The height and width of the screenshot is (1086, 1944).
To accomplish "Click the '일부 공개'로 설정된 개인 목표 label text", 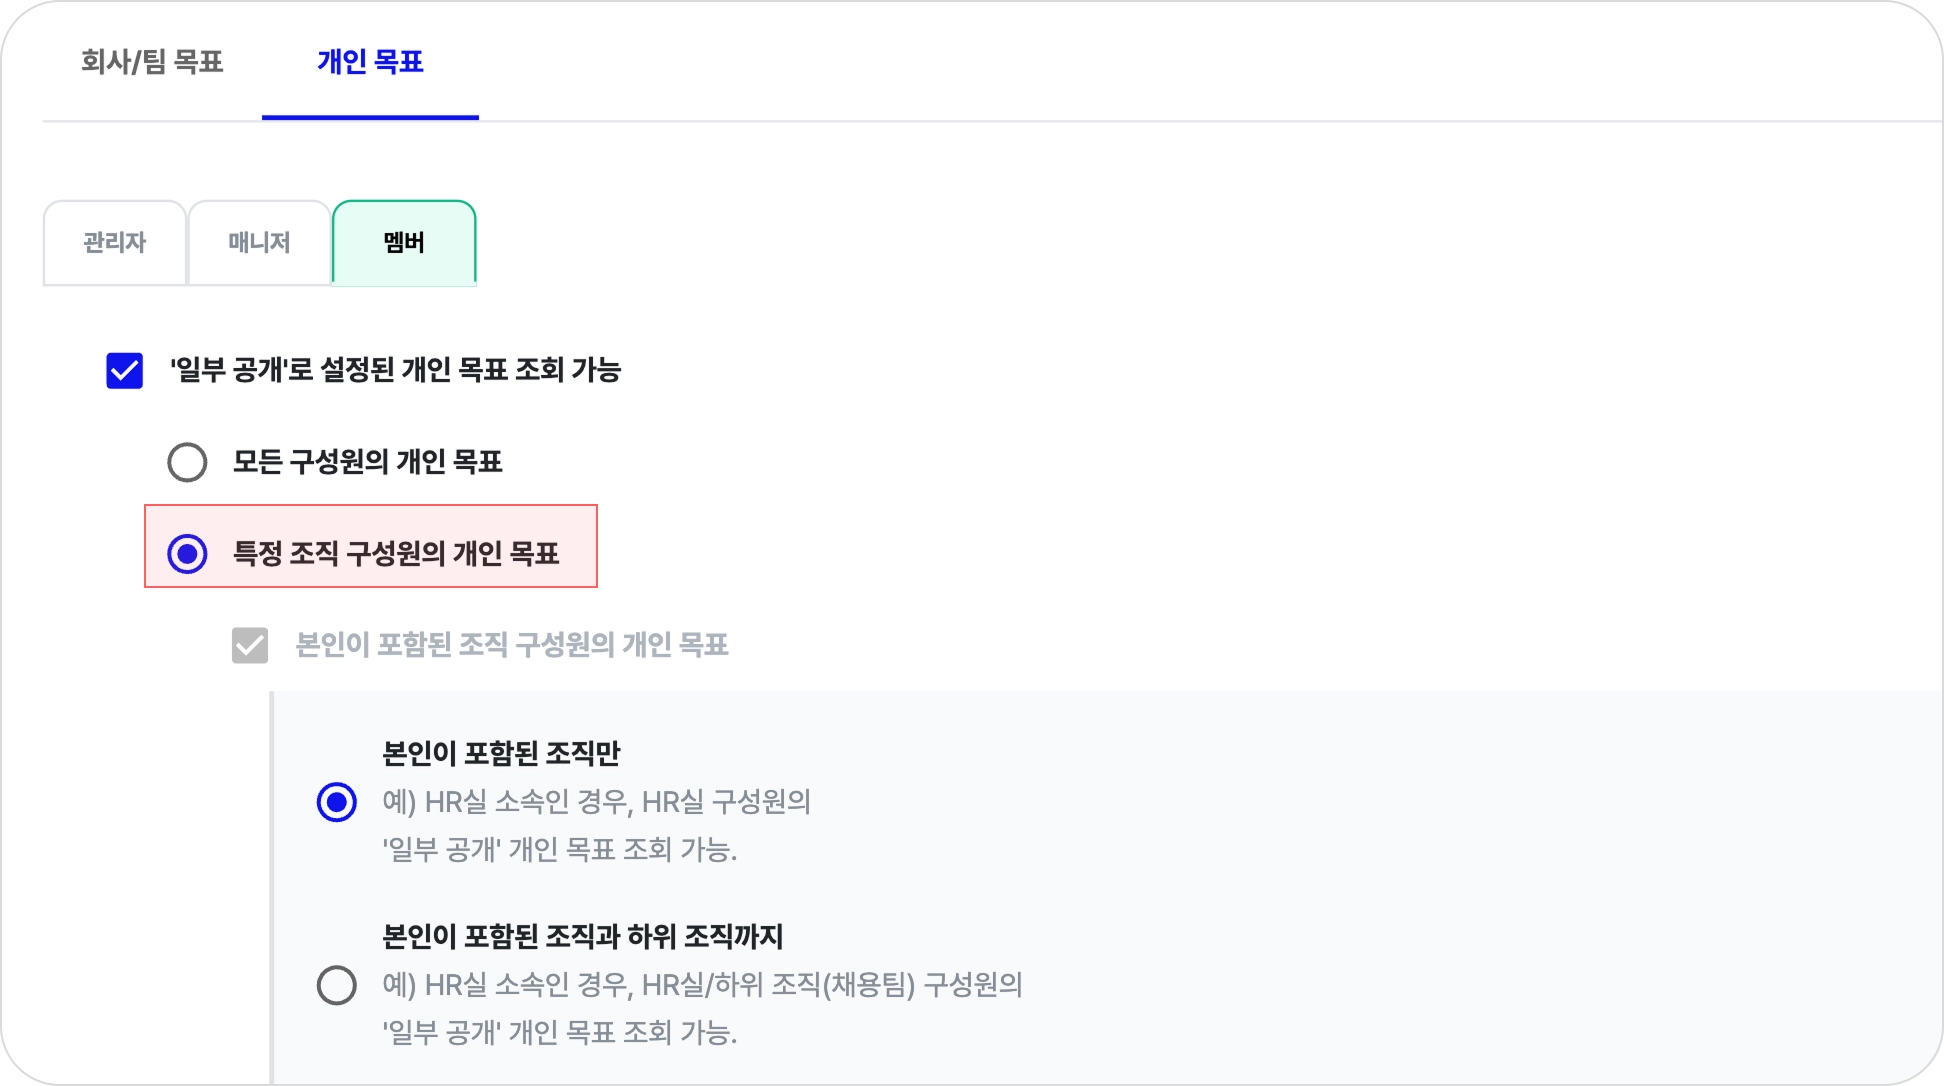I will tap(395, 370).
